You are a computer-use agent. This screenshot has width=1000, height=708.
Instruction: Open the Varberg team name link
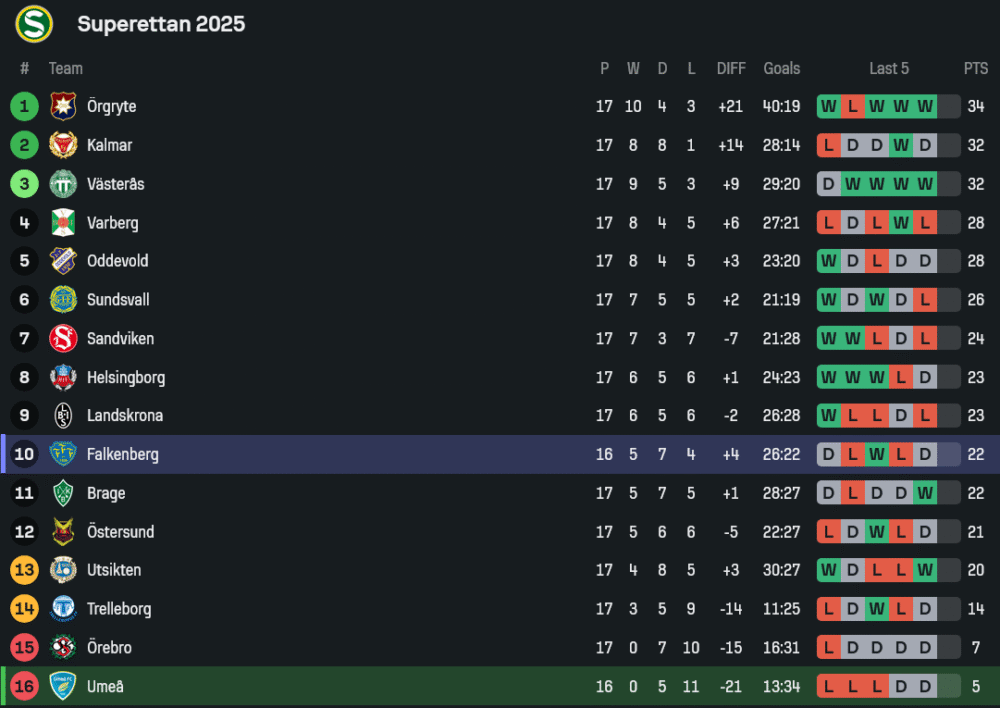click(112, 223)
